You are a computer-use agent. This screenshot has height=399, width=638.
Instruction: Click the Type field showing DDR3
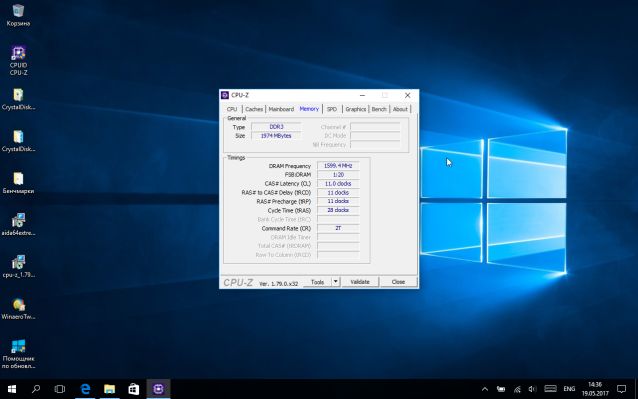pos(276,127)
